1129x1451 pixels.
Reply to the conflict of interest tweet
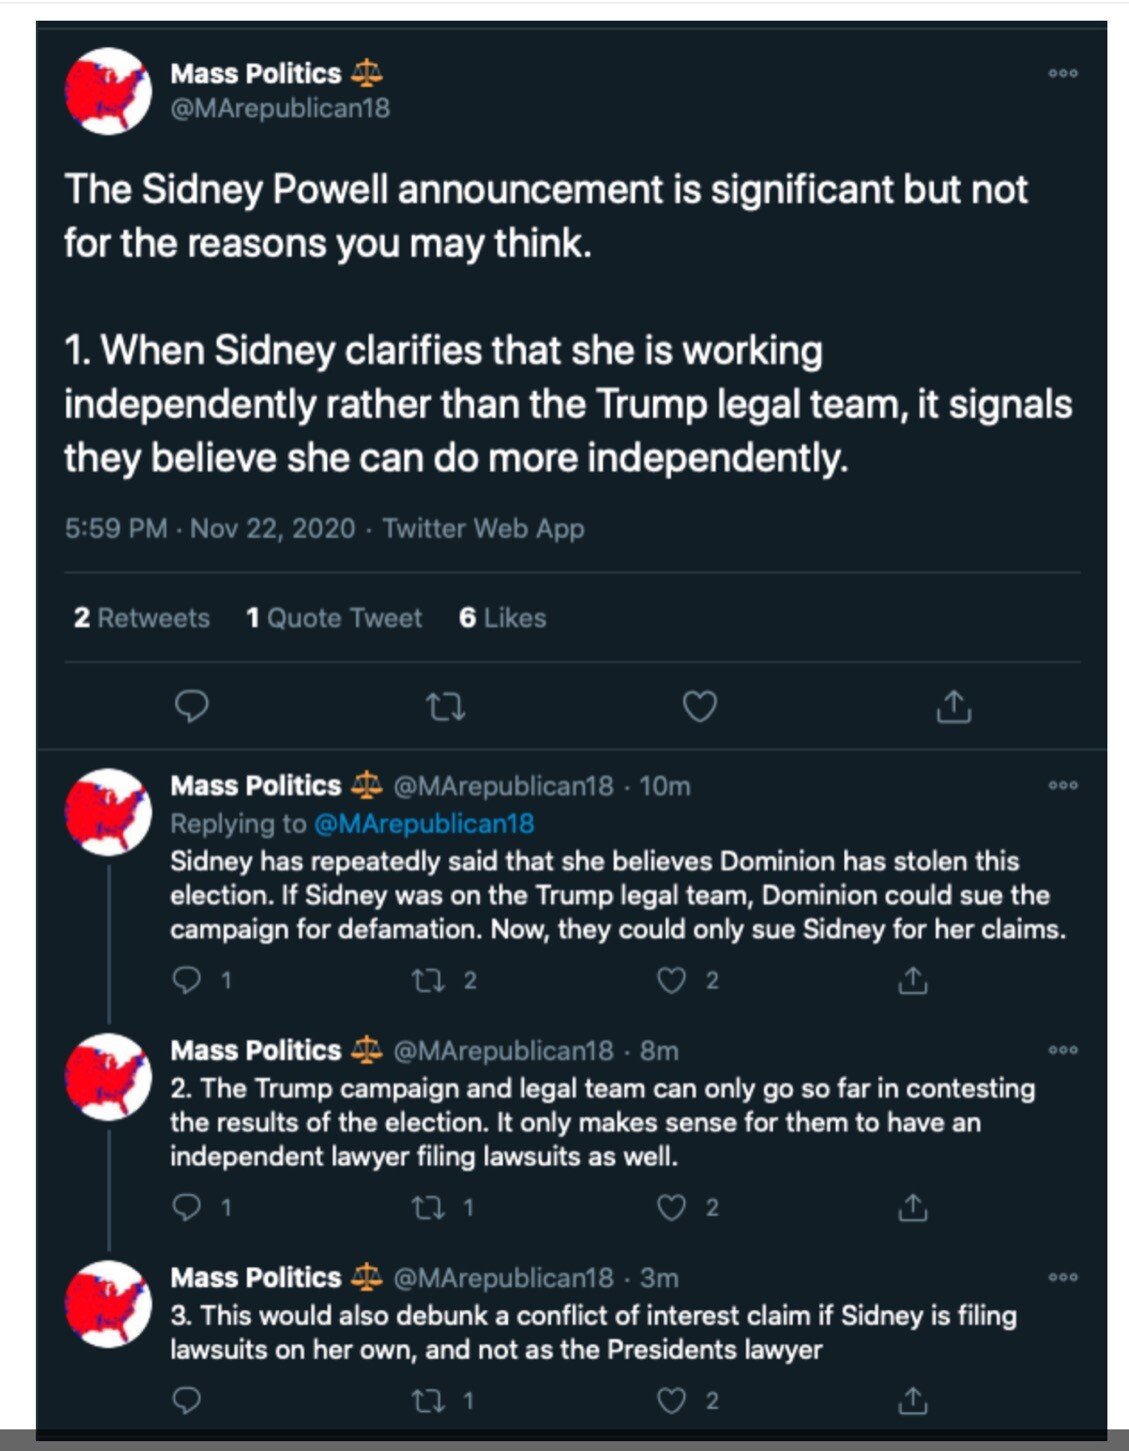[187, 1400]
